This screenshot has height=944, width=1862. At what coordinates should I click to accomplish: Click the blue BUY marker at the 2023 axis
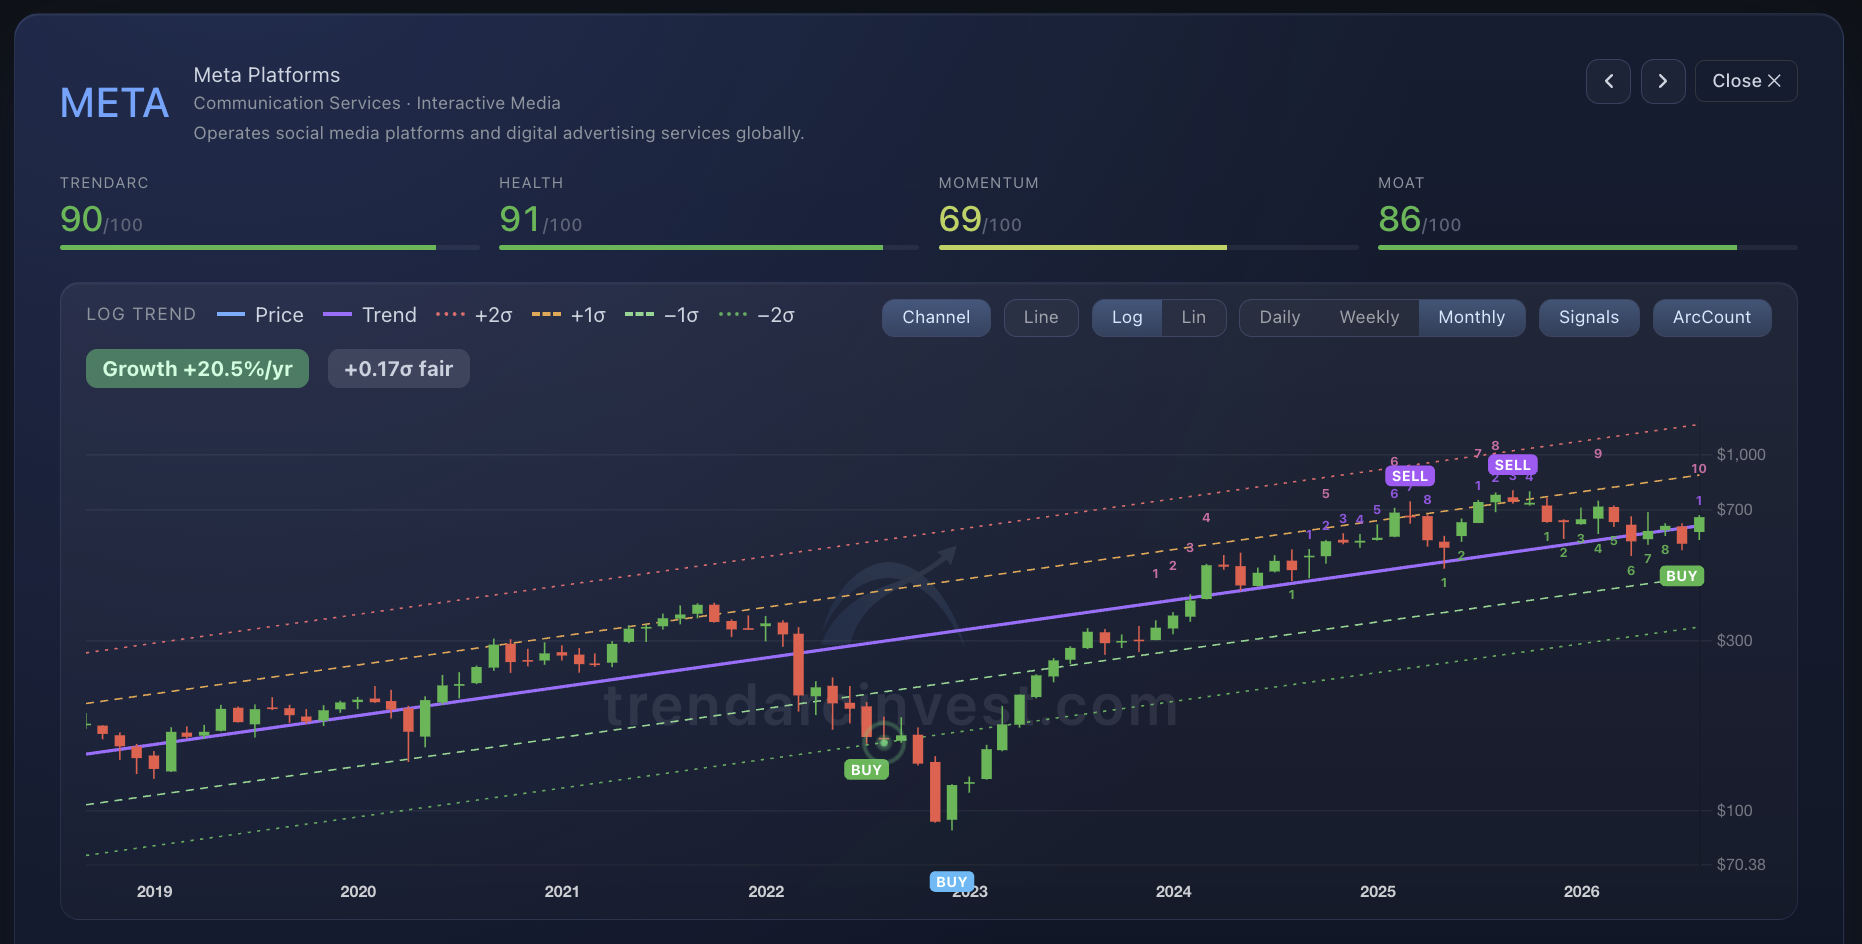(x=951, y=882)
